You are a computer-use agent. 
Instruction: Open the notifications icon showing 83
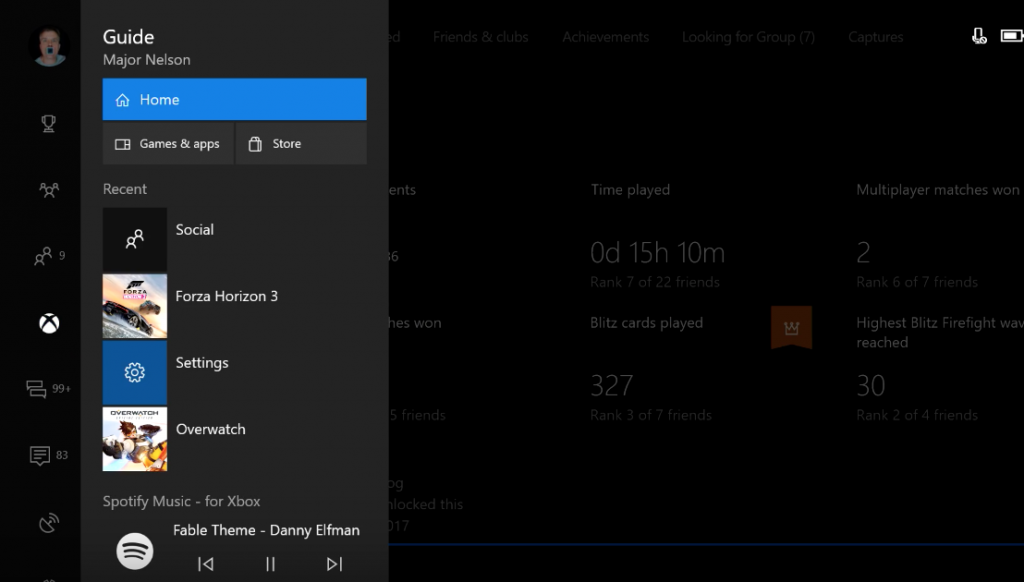pos(48,455)
